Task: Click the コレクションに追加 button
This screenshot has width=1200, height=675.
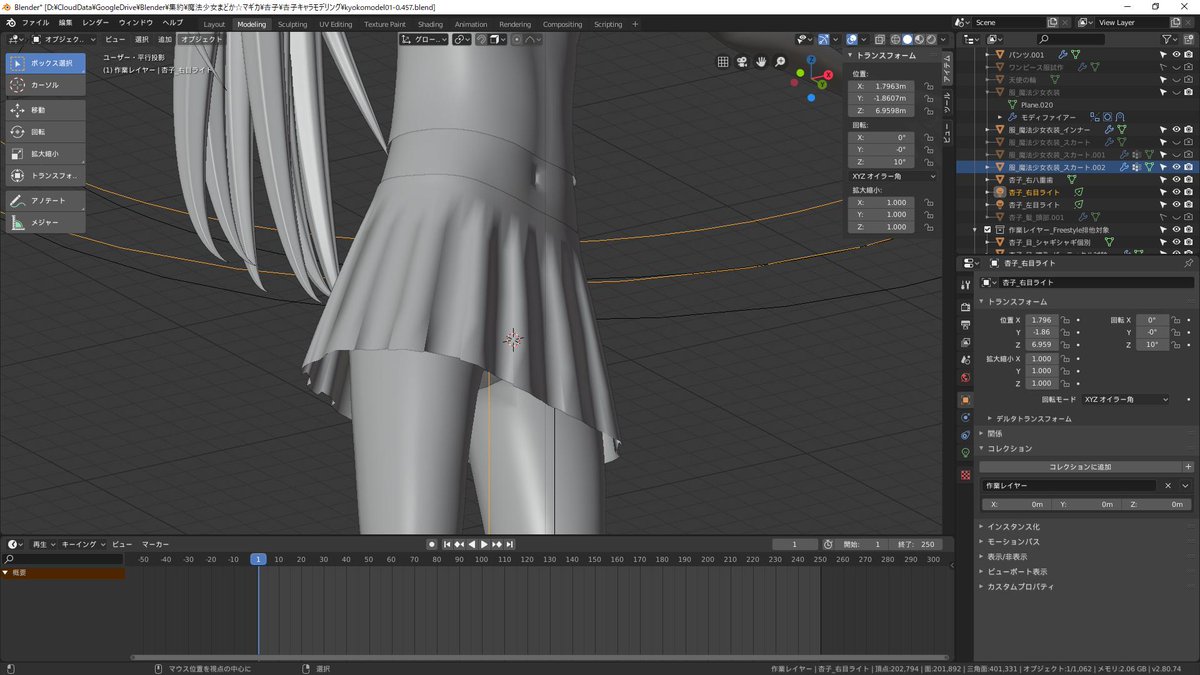Action: [x=1080, y=467]
